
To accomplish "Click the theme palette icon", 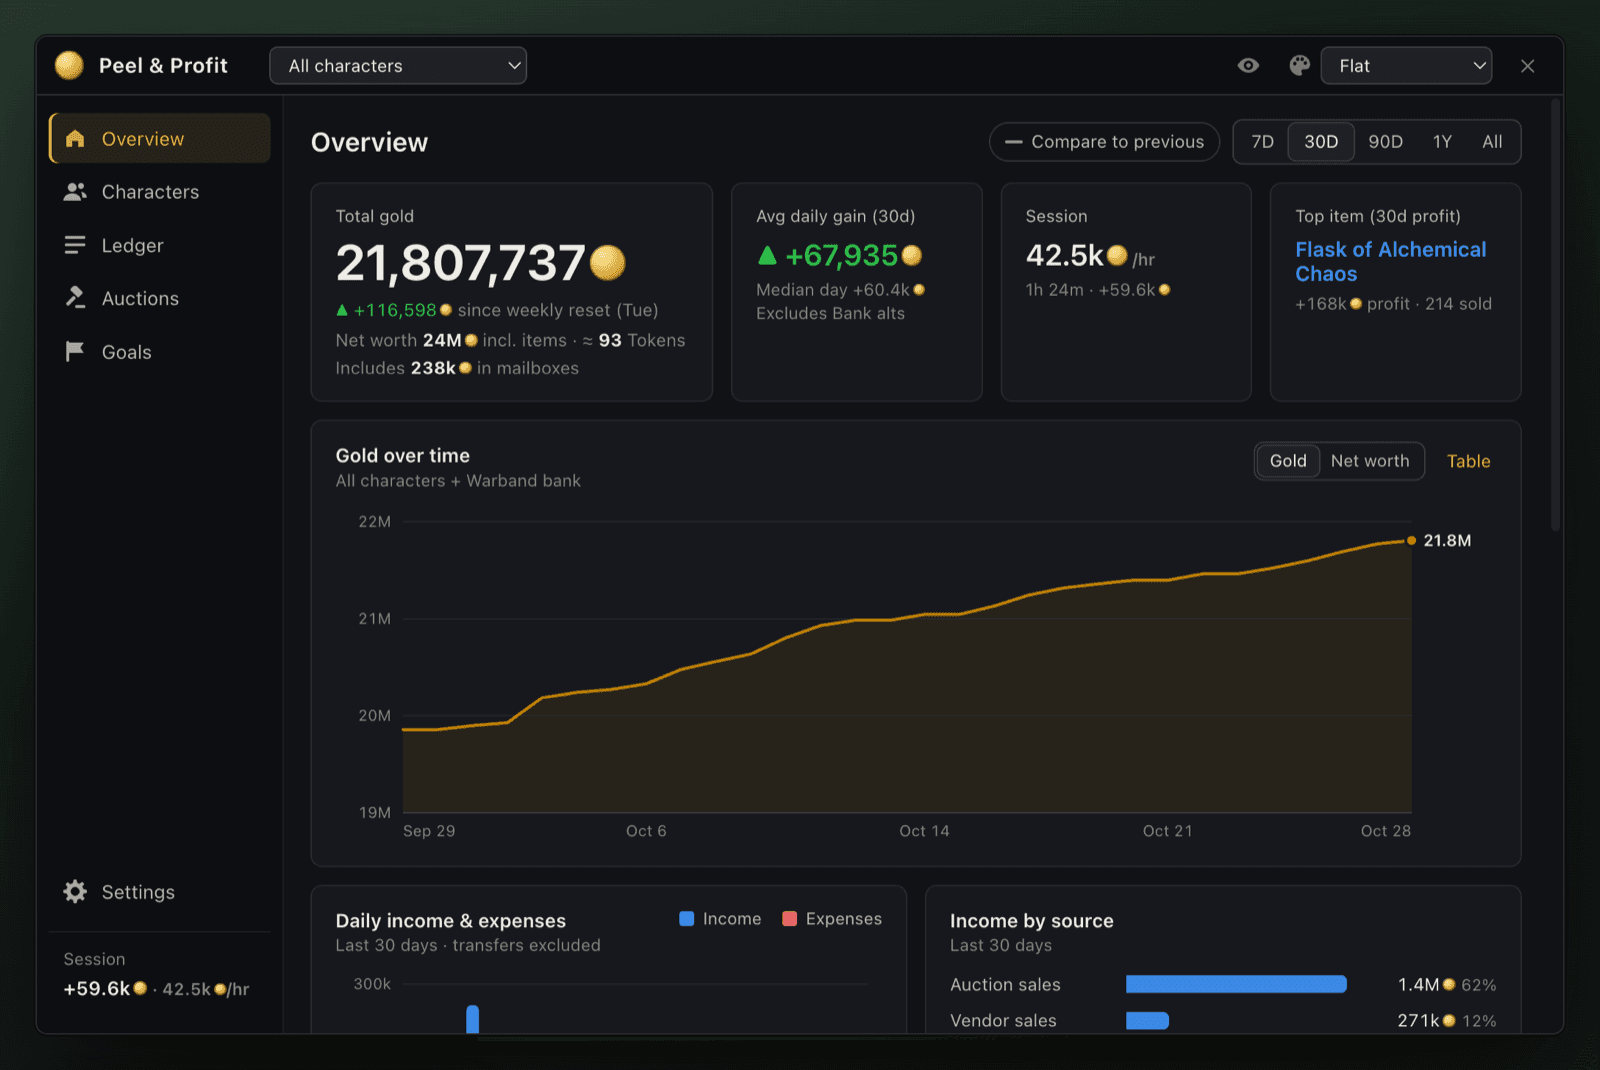I will [x=1299, y=66].
